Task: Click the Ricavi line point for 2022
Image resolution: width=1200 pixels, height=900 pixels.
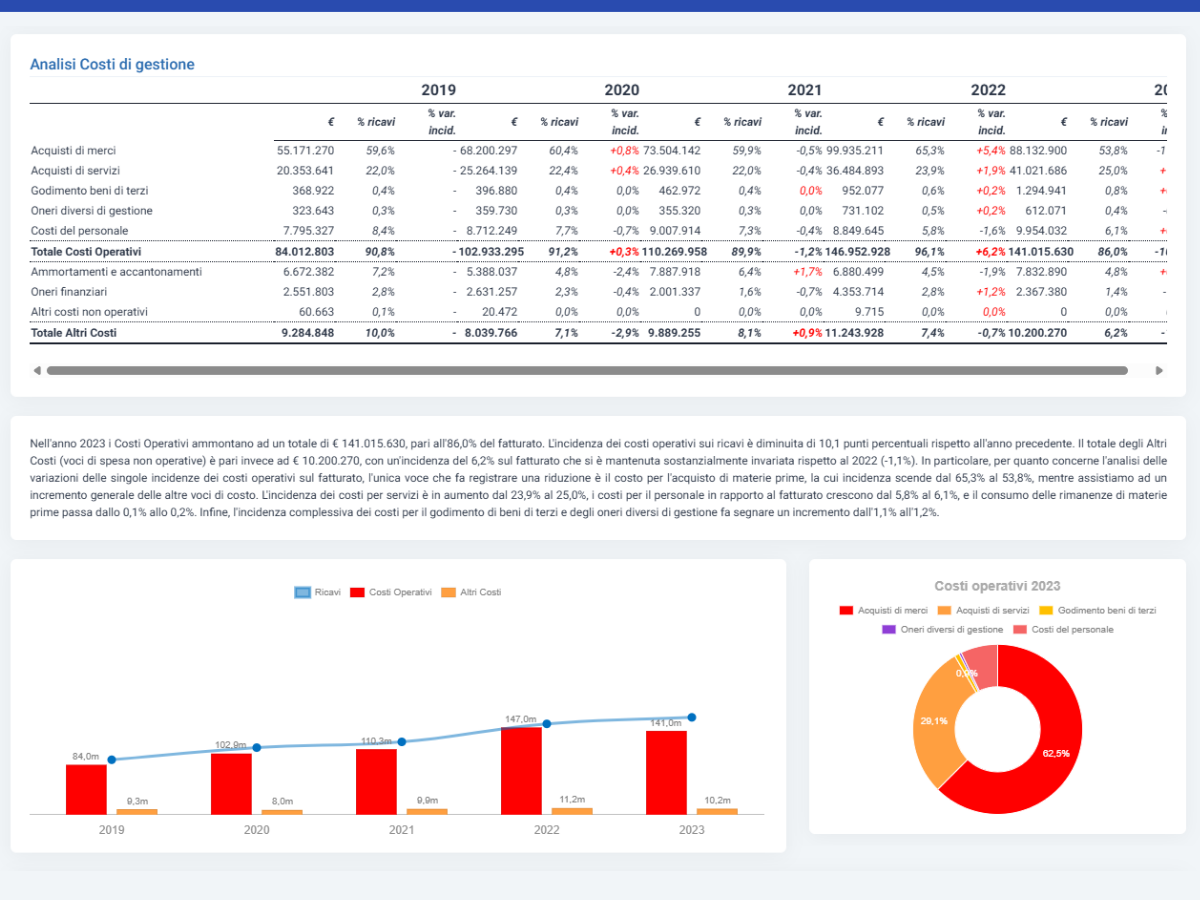Action: (546, 723)
